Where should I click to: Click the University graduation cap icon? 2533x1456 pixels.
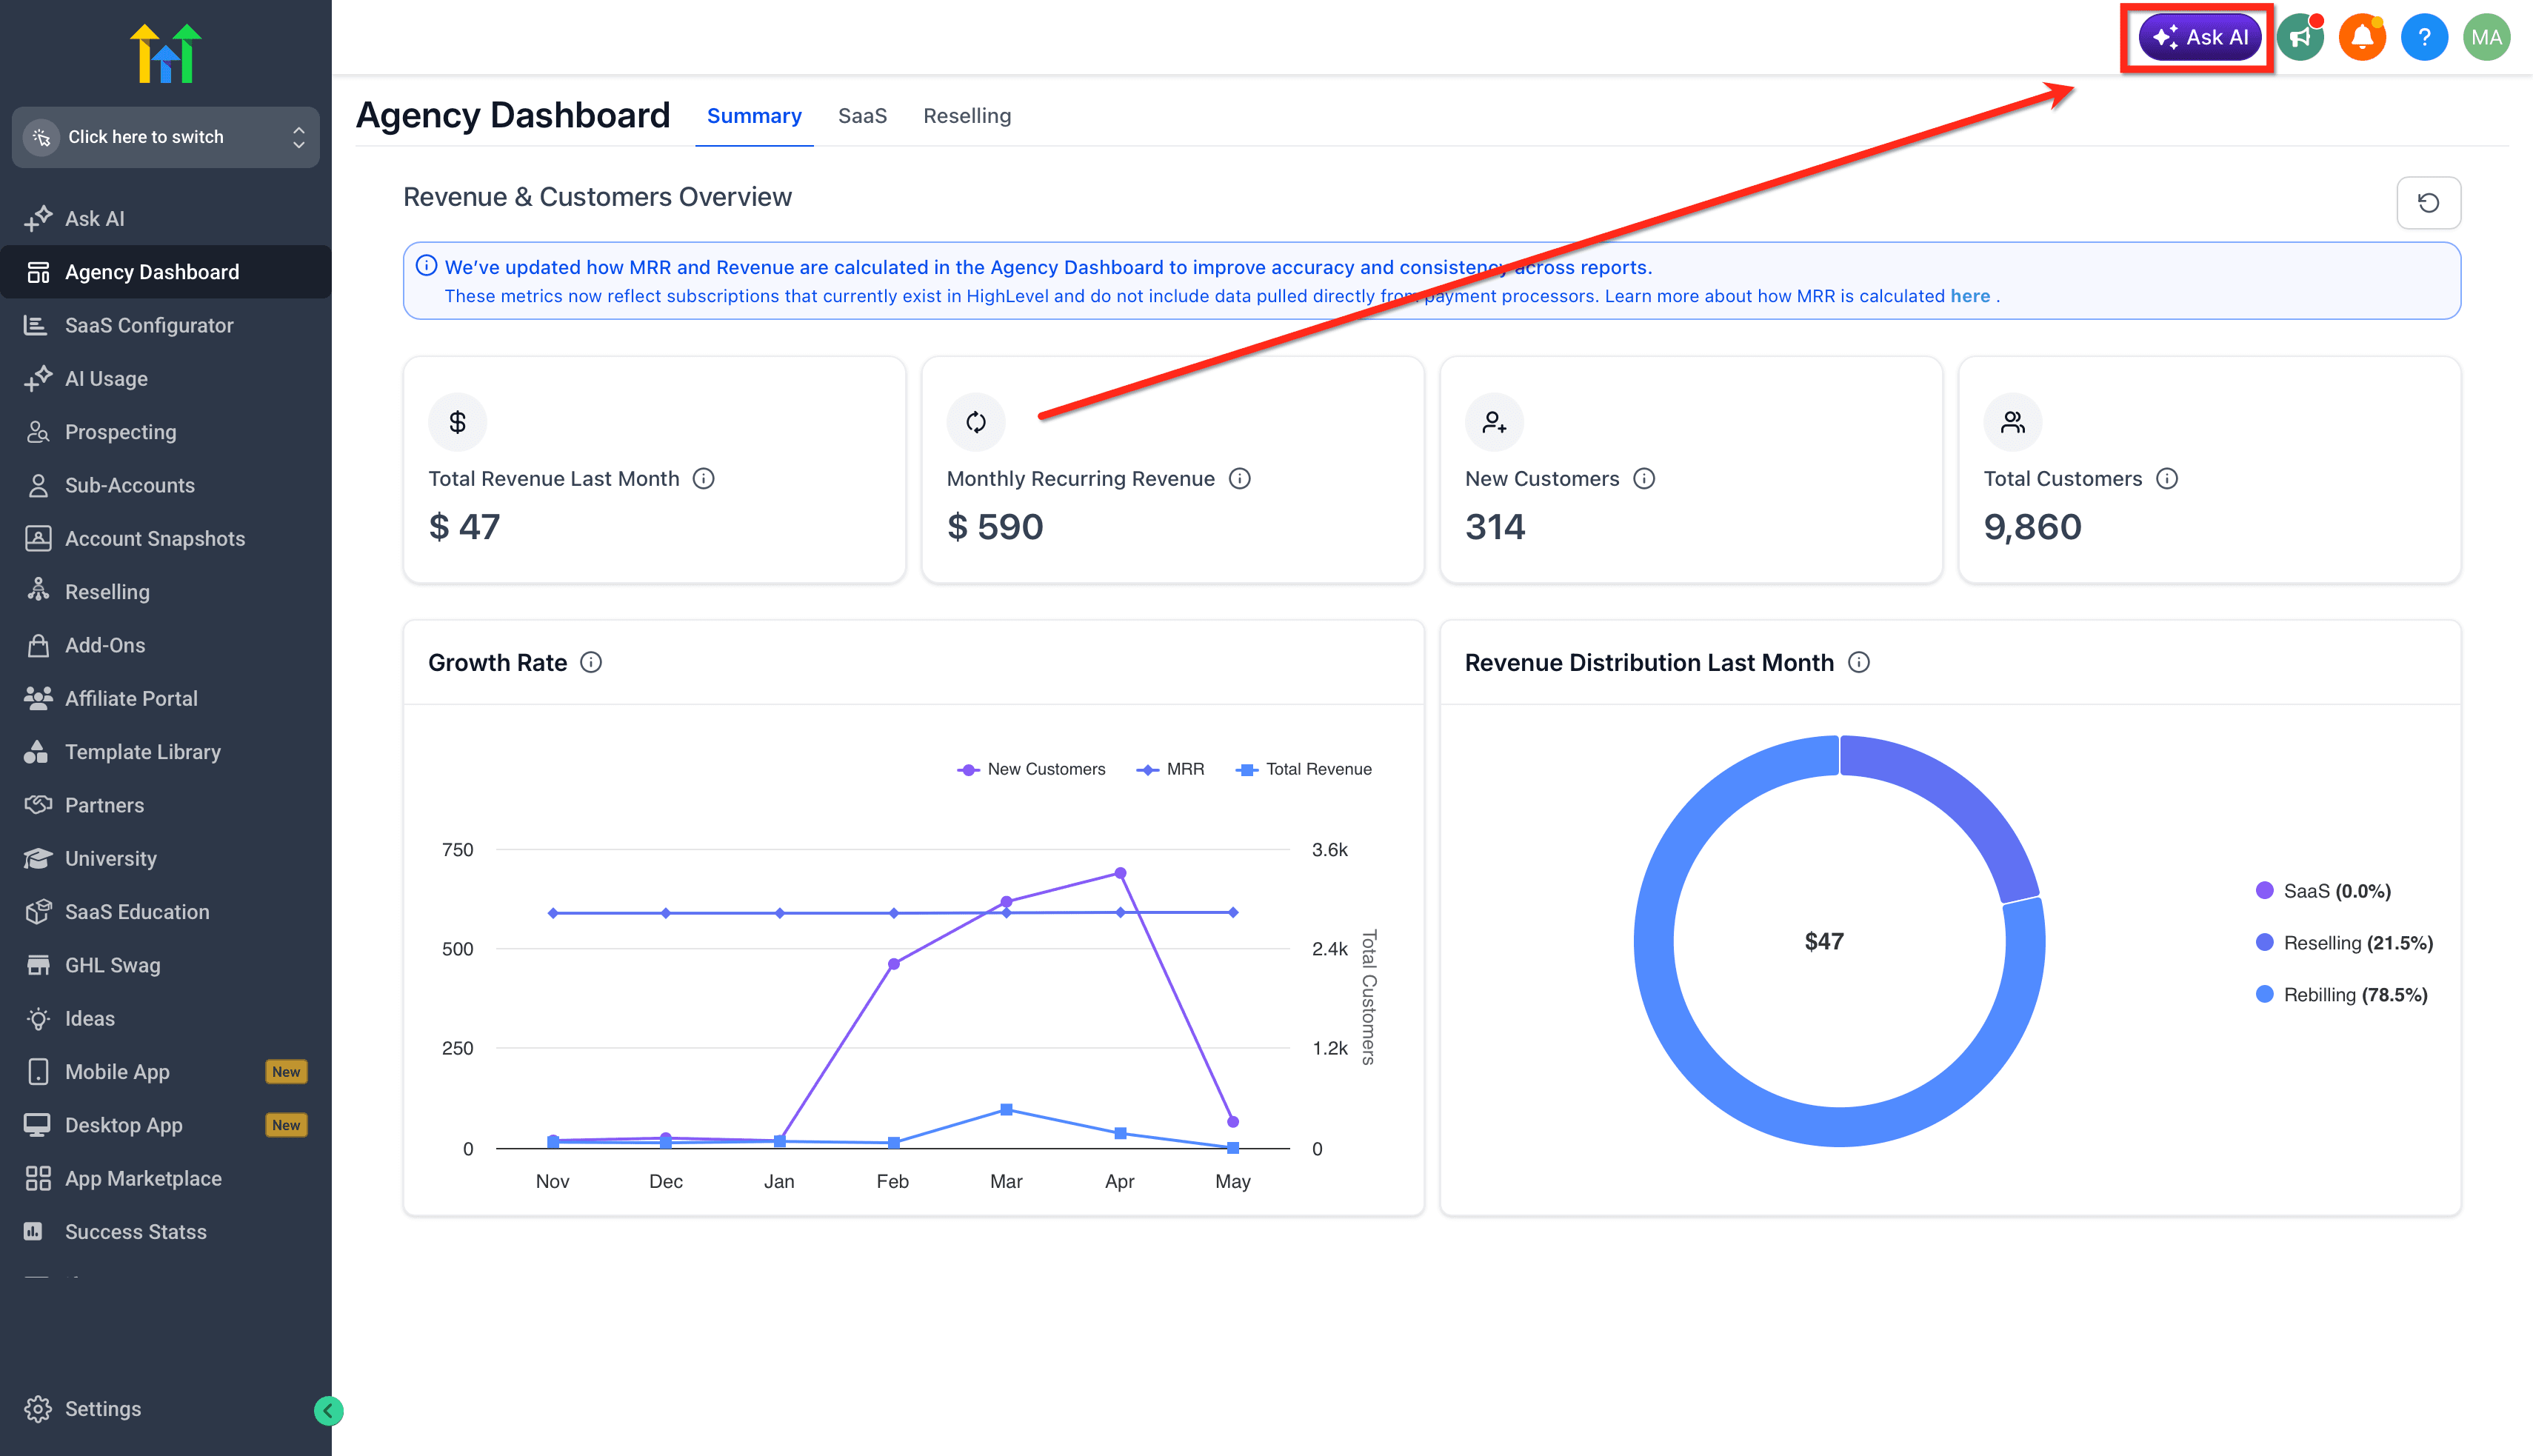38,858
